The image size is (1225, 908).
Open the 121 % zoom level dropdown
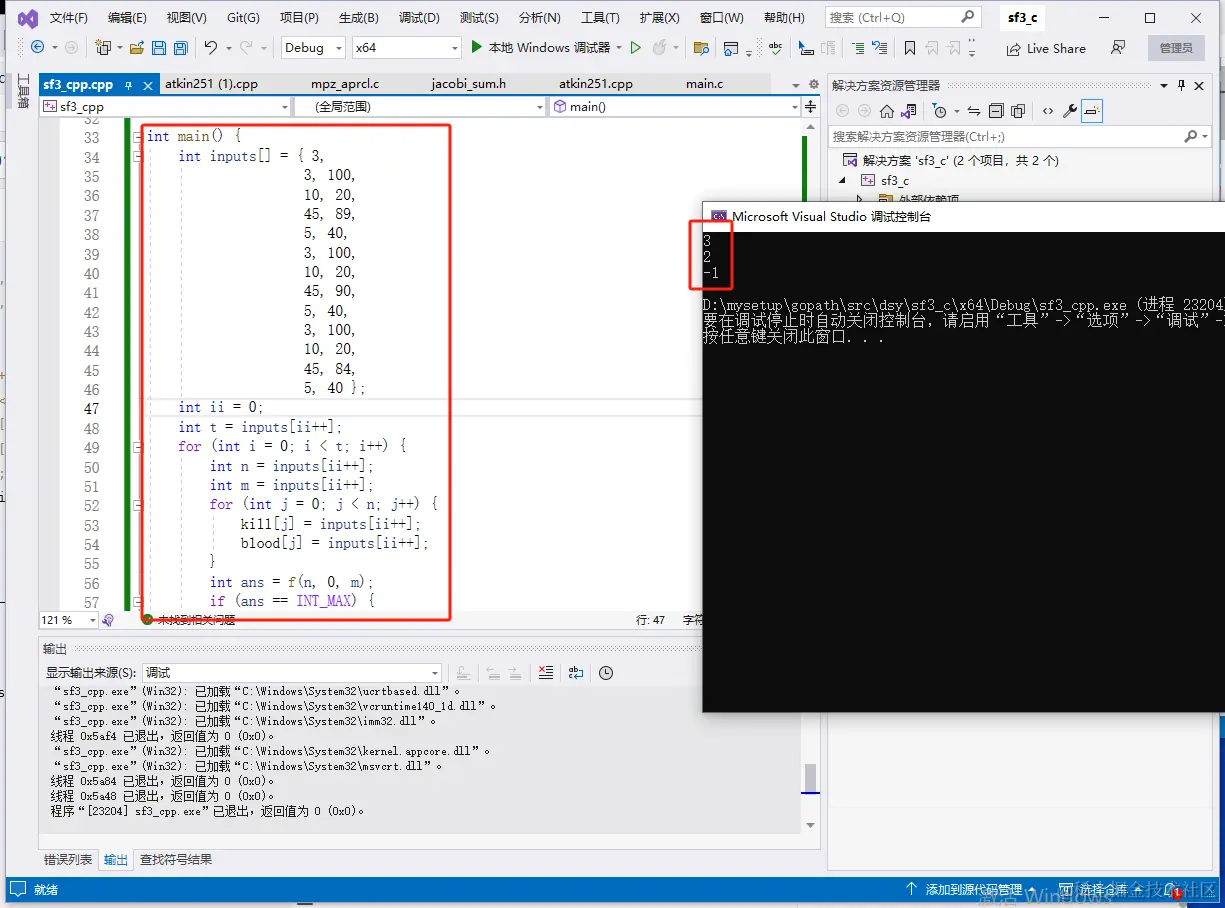(69, 620)
